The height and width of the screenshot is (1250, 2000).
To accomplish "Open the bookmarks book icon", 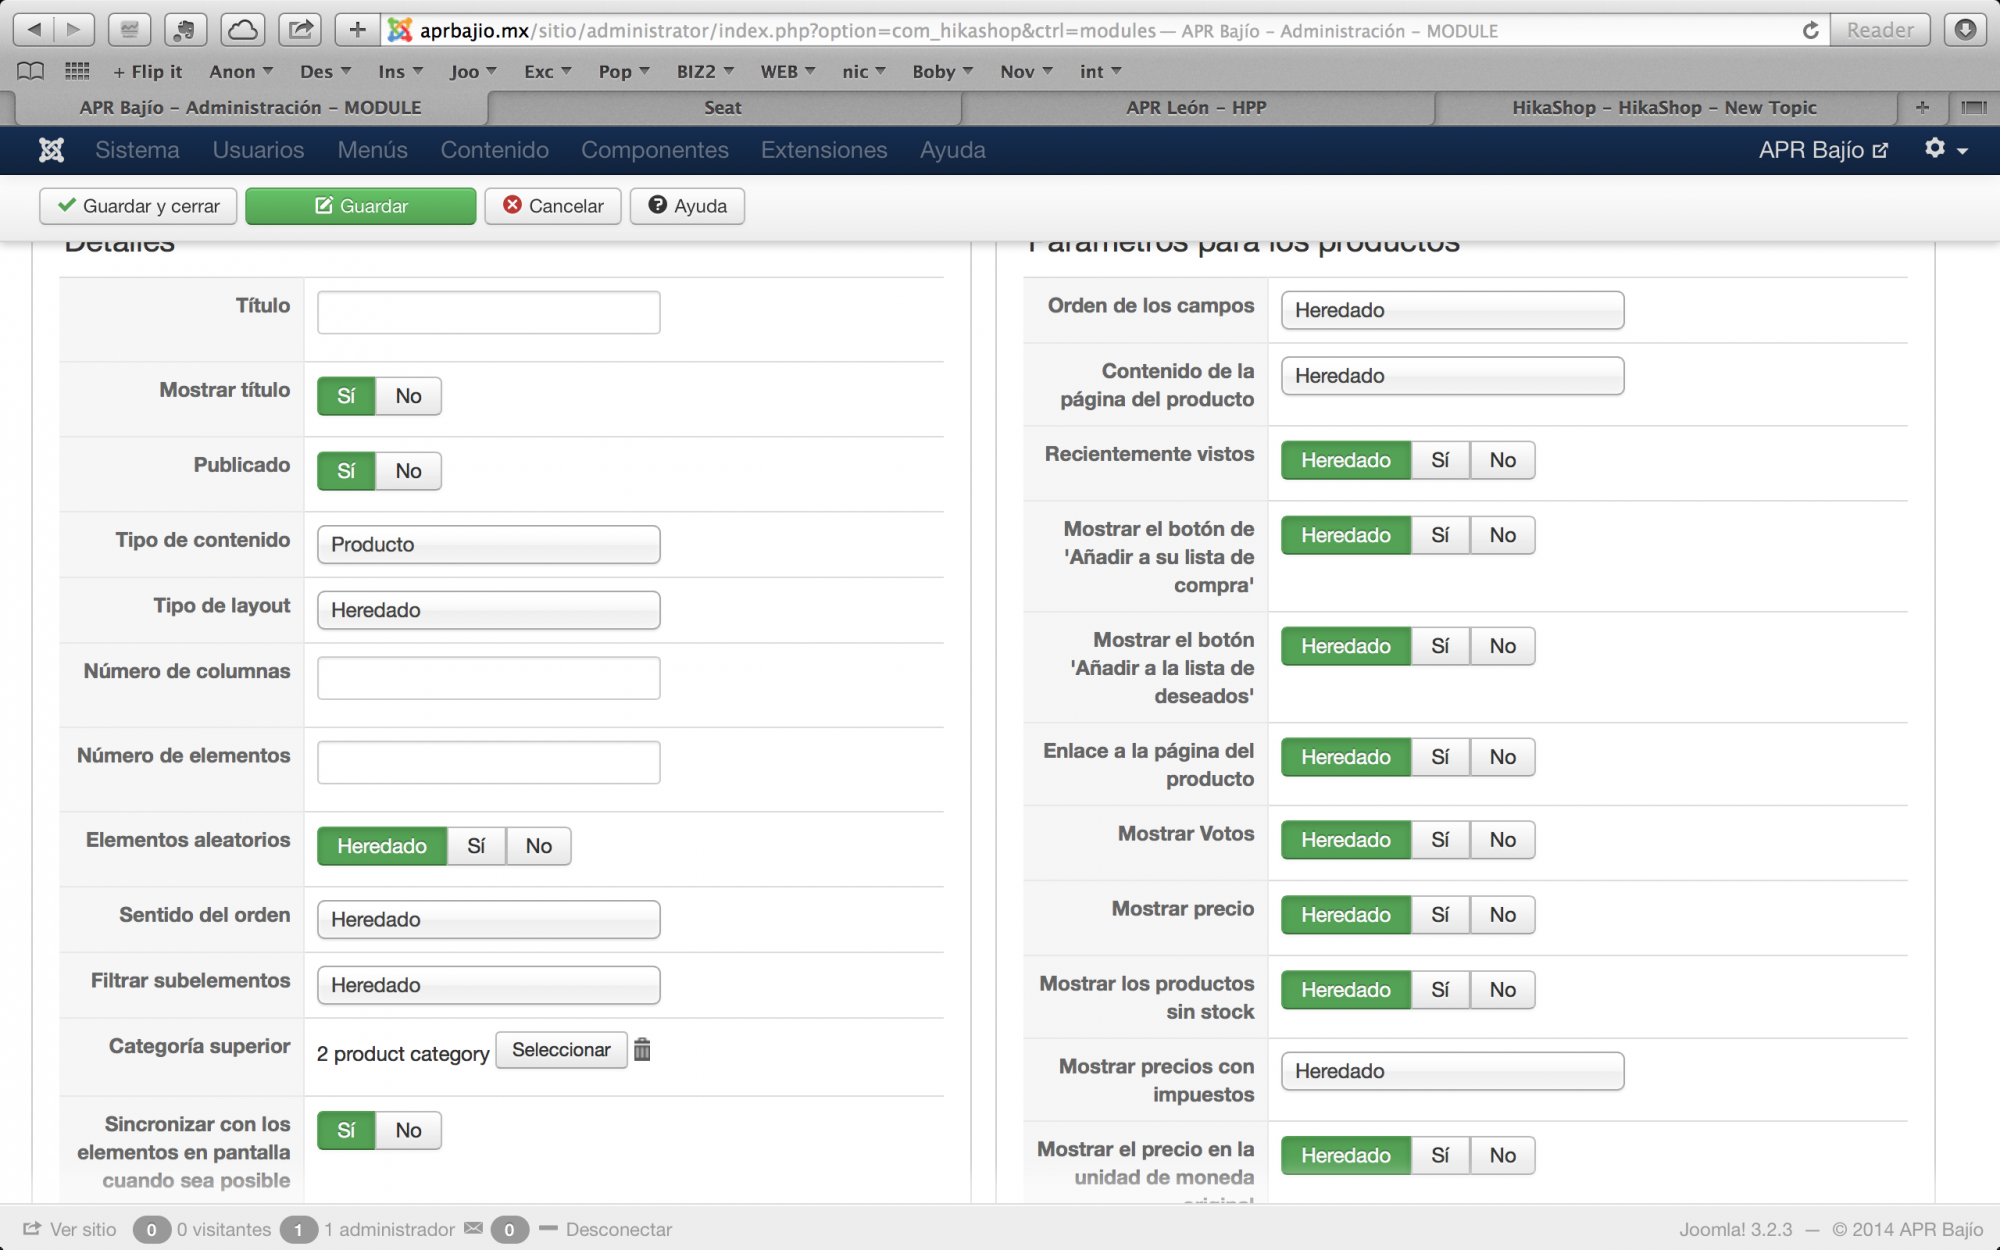I will coord(31,71).
